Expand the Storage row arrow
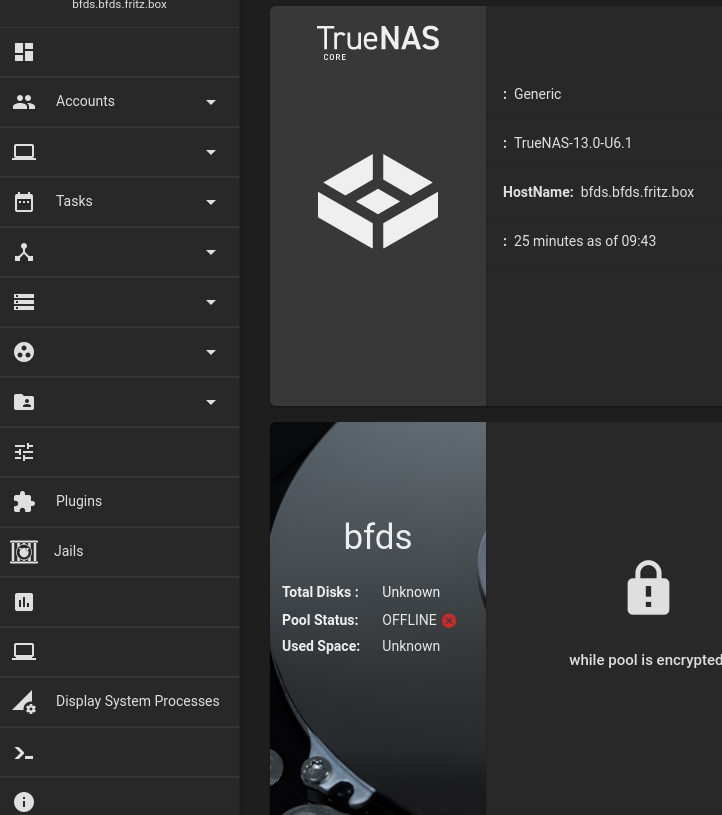 pos(211,302)
